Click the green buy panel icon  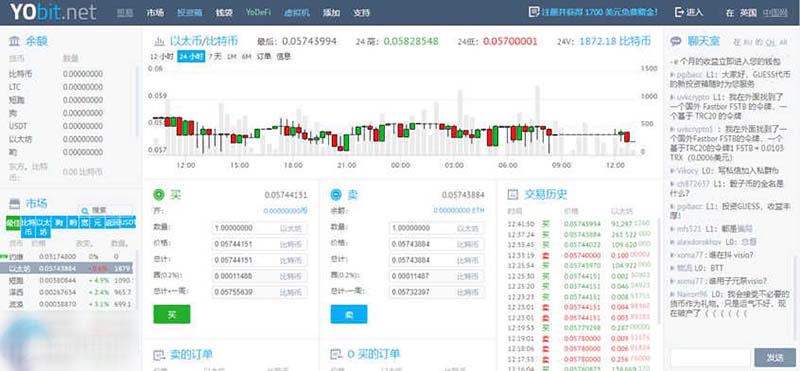[159, 194]
